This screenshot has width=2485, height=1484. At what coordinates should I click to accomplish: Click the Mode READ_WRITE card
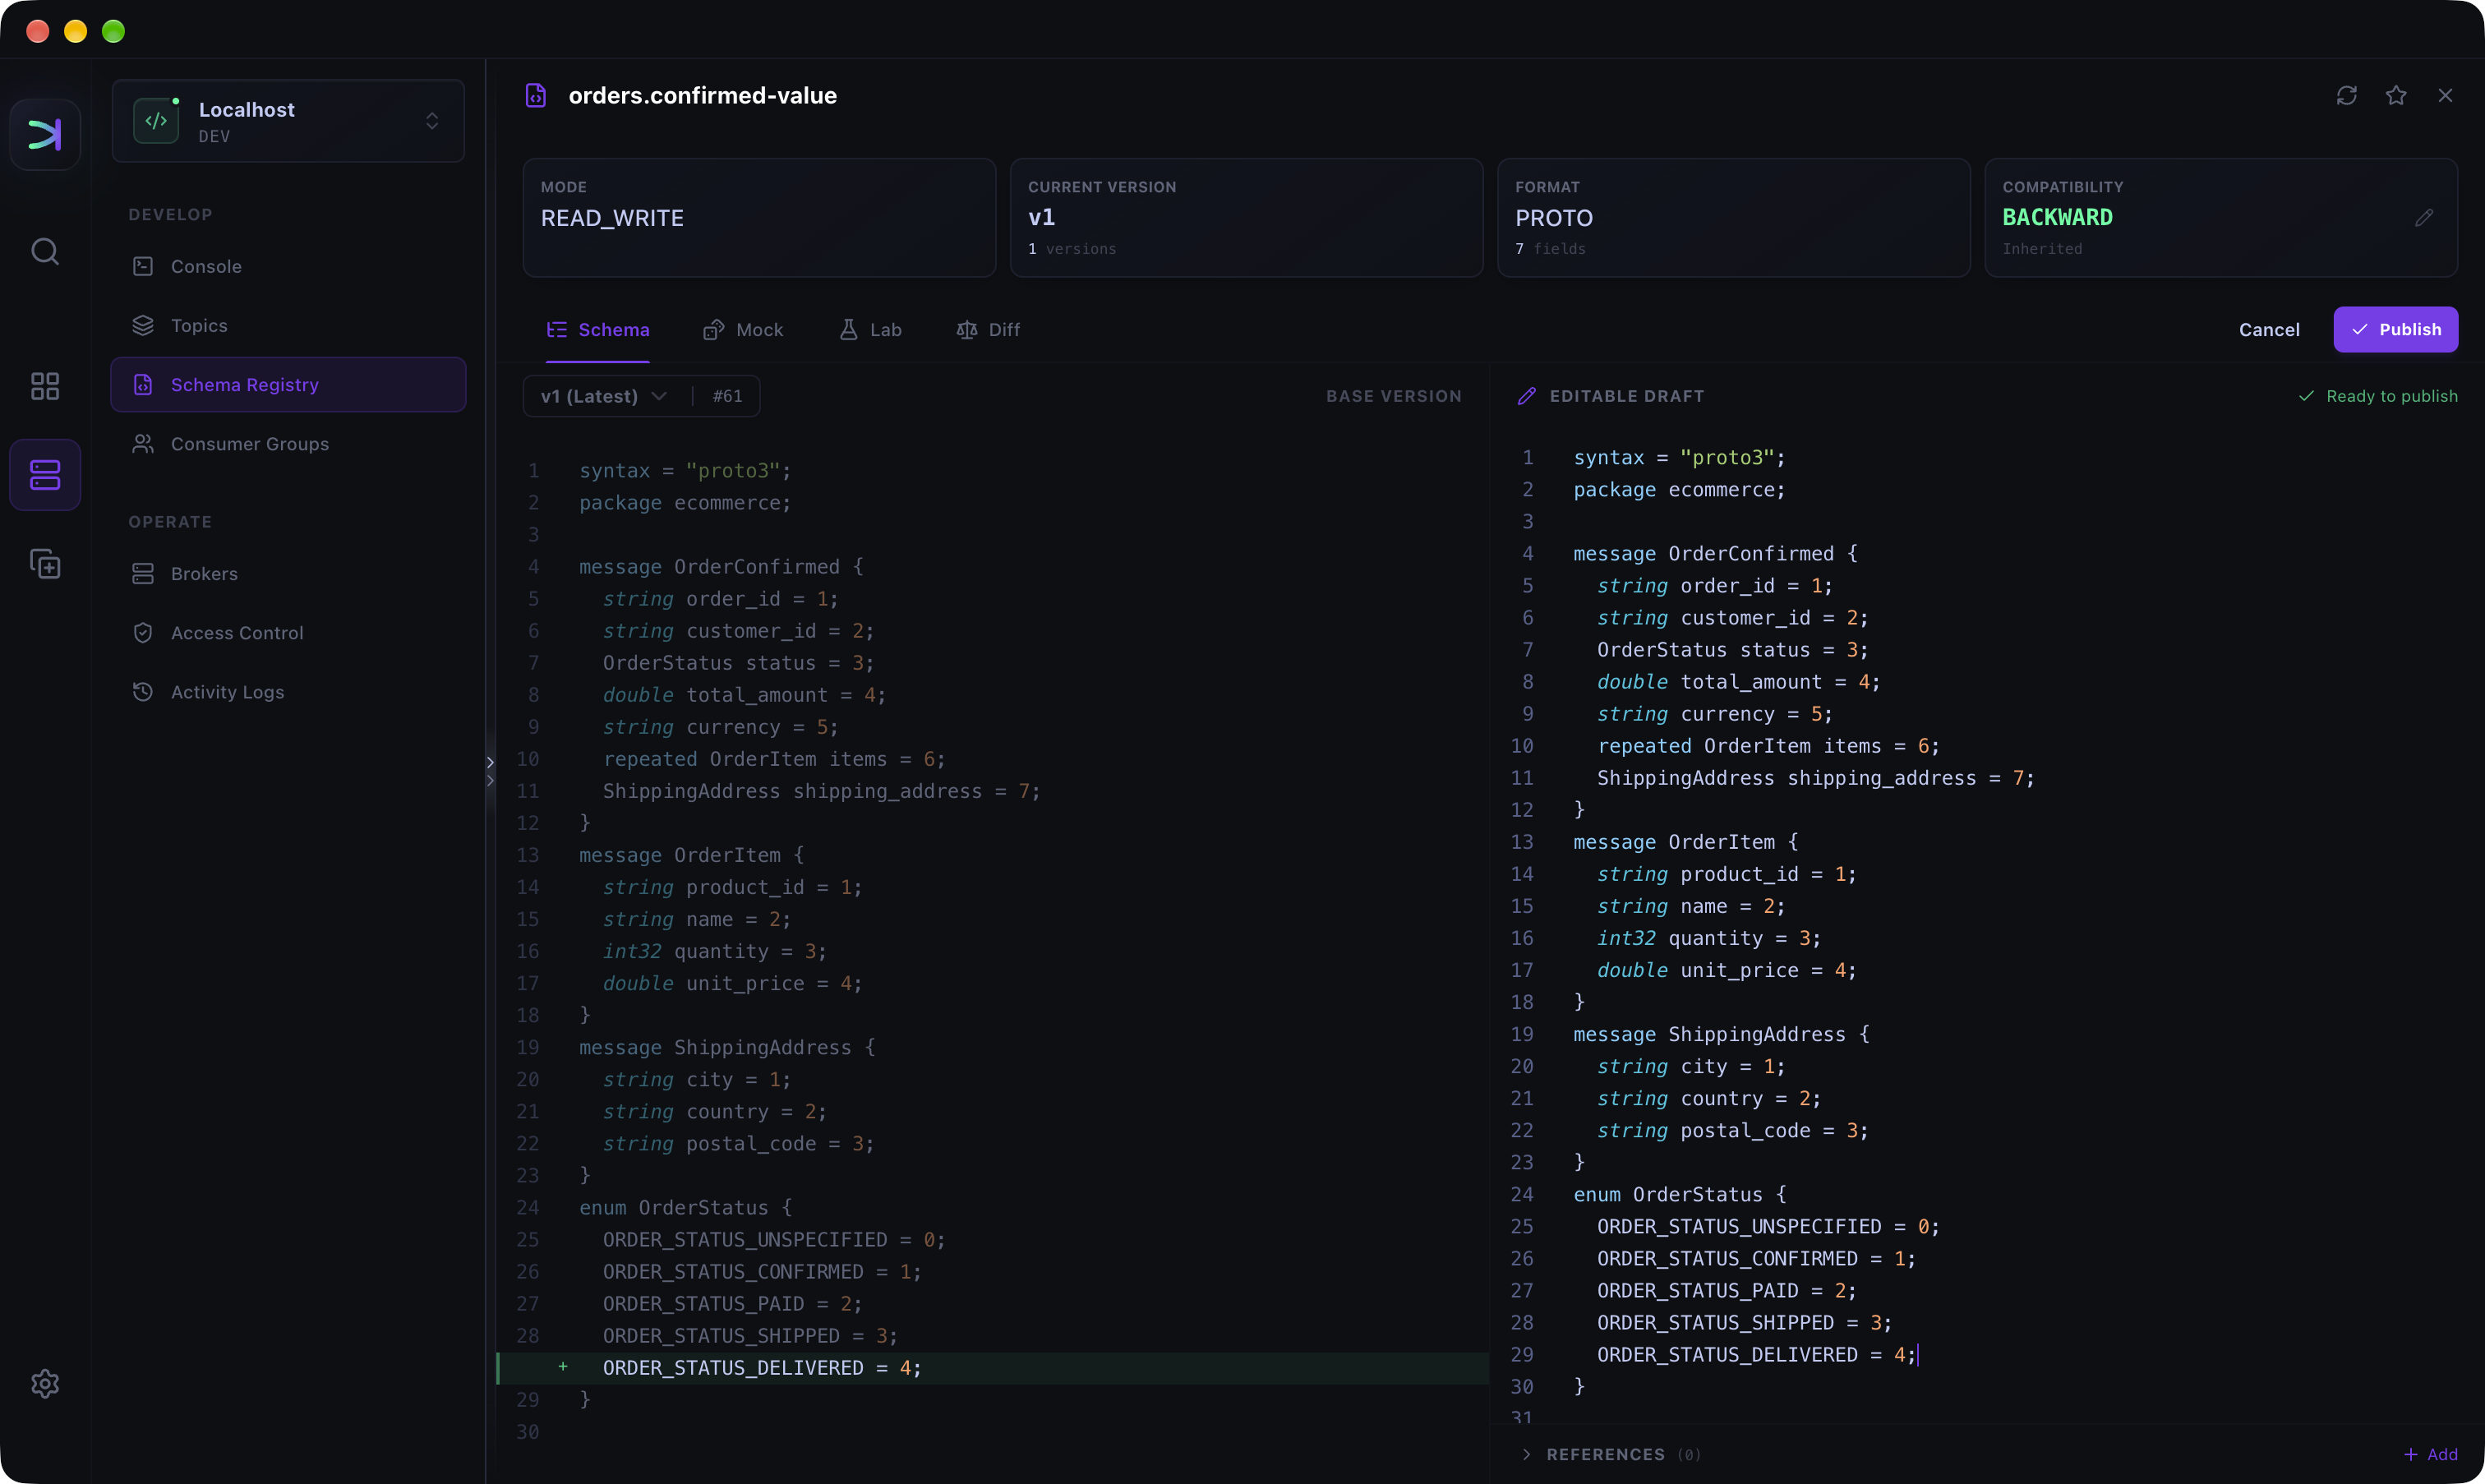[x=759, y=217]
